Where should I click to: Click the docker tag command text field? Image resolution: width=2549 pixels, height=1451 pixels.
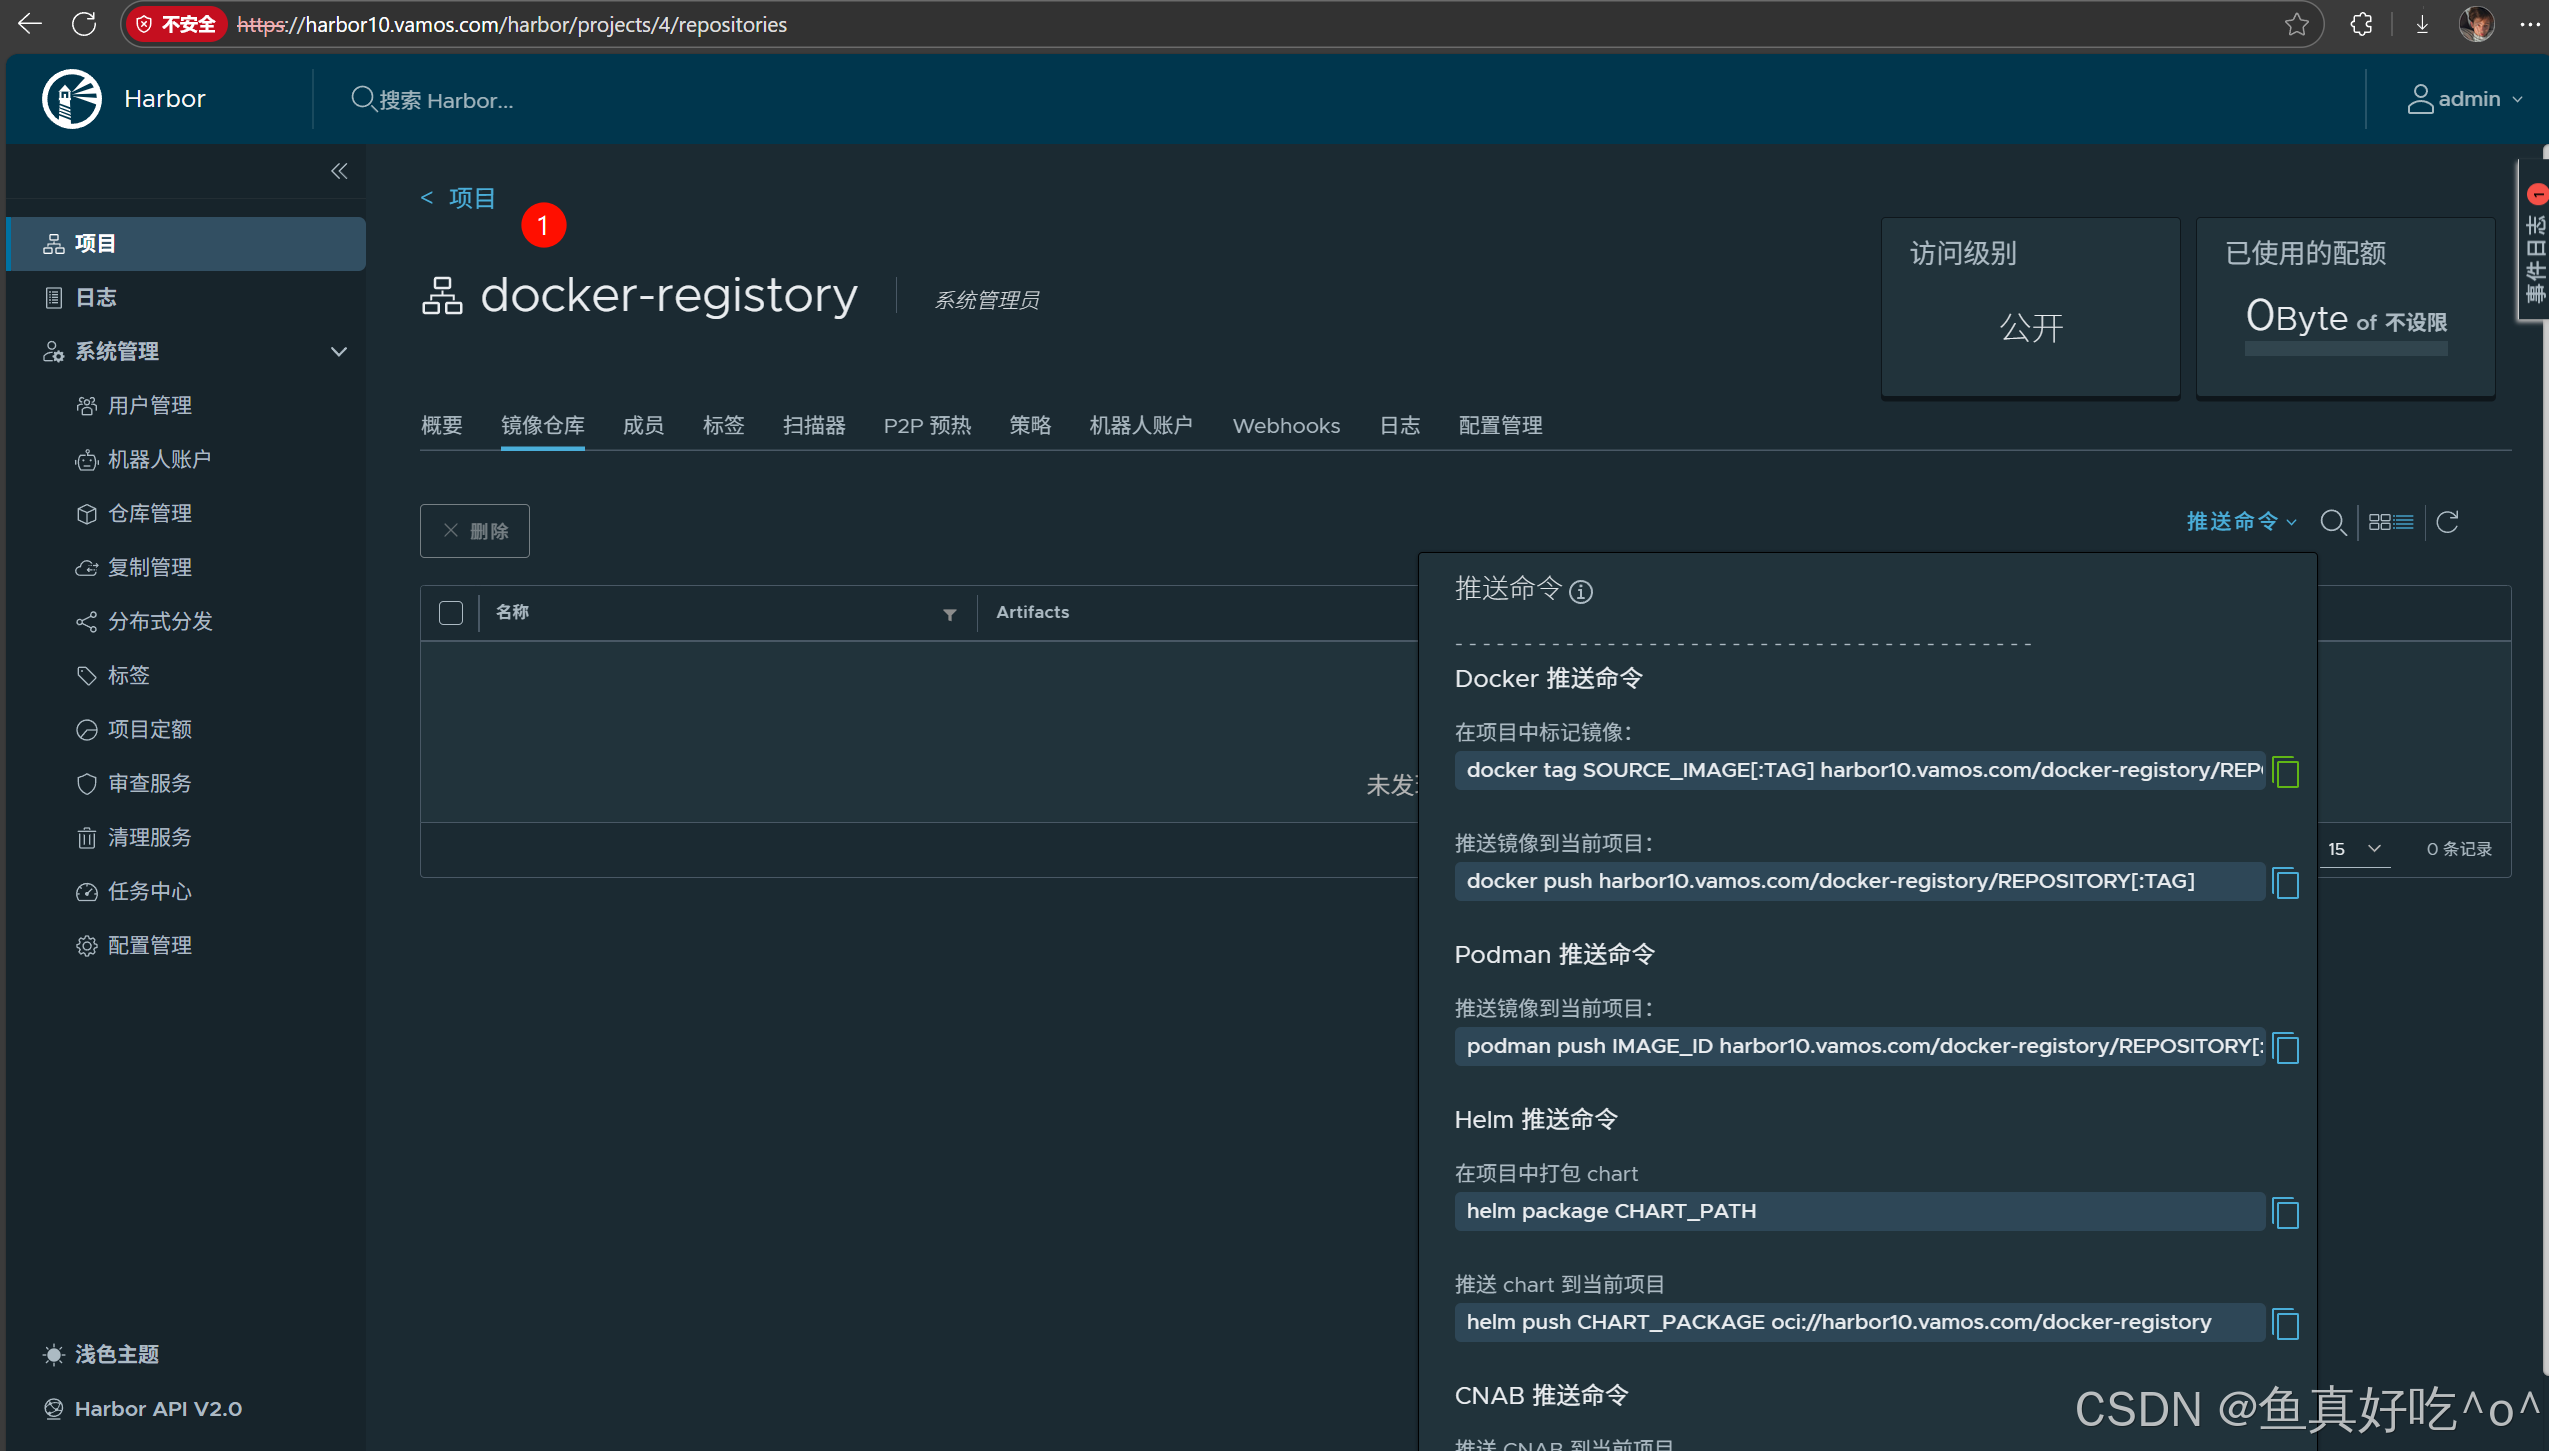[x=1860, y=771]
